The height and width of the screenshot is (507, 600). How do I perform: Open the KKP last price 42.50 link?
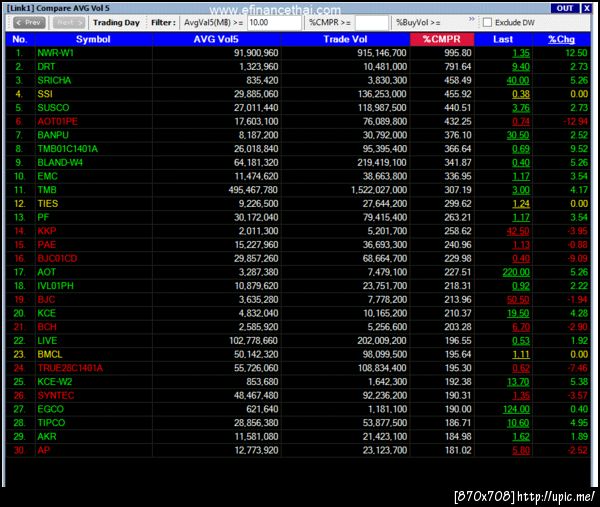(x=518, y=231)
